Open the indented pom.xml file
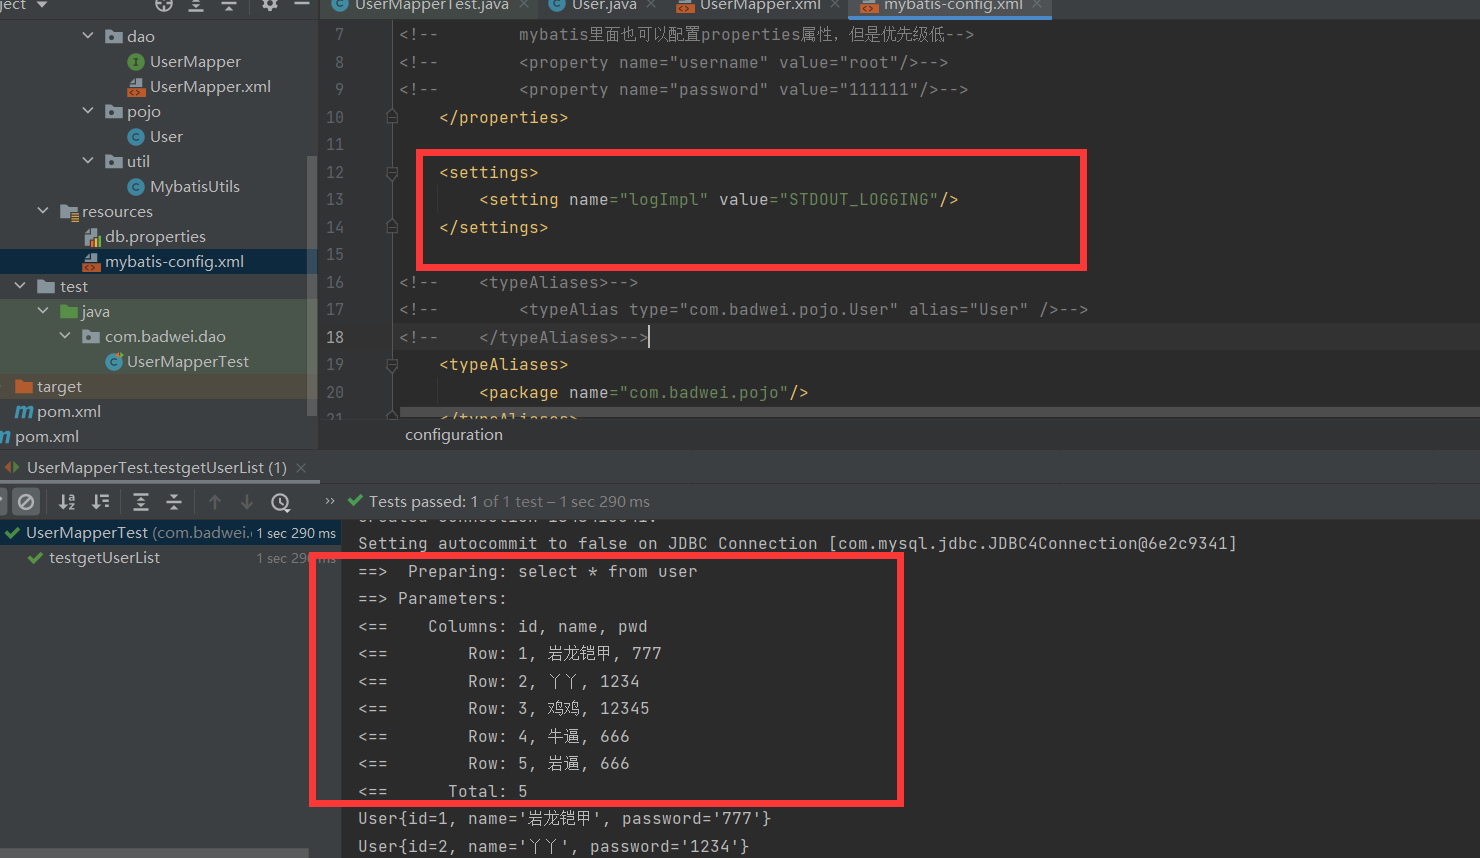This screenshot has width=1480, height=858. click(69, 412)
